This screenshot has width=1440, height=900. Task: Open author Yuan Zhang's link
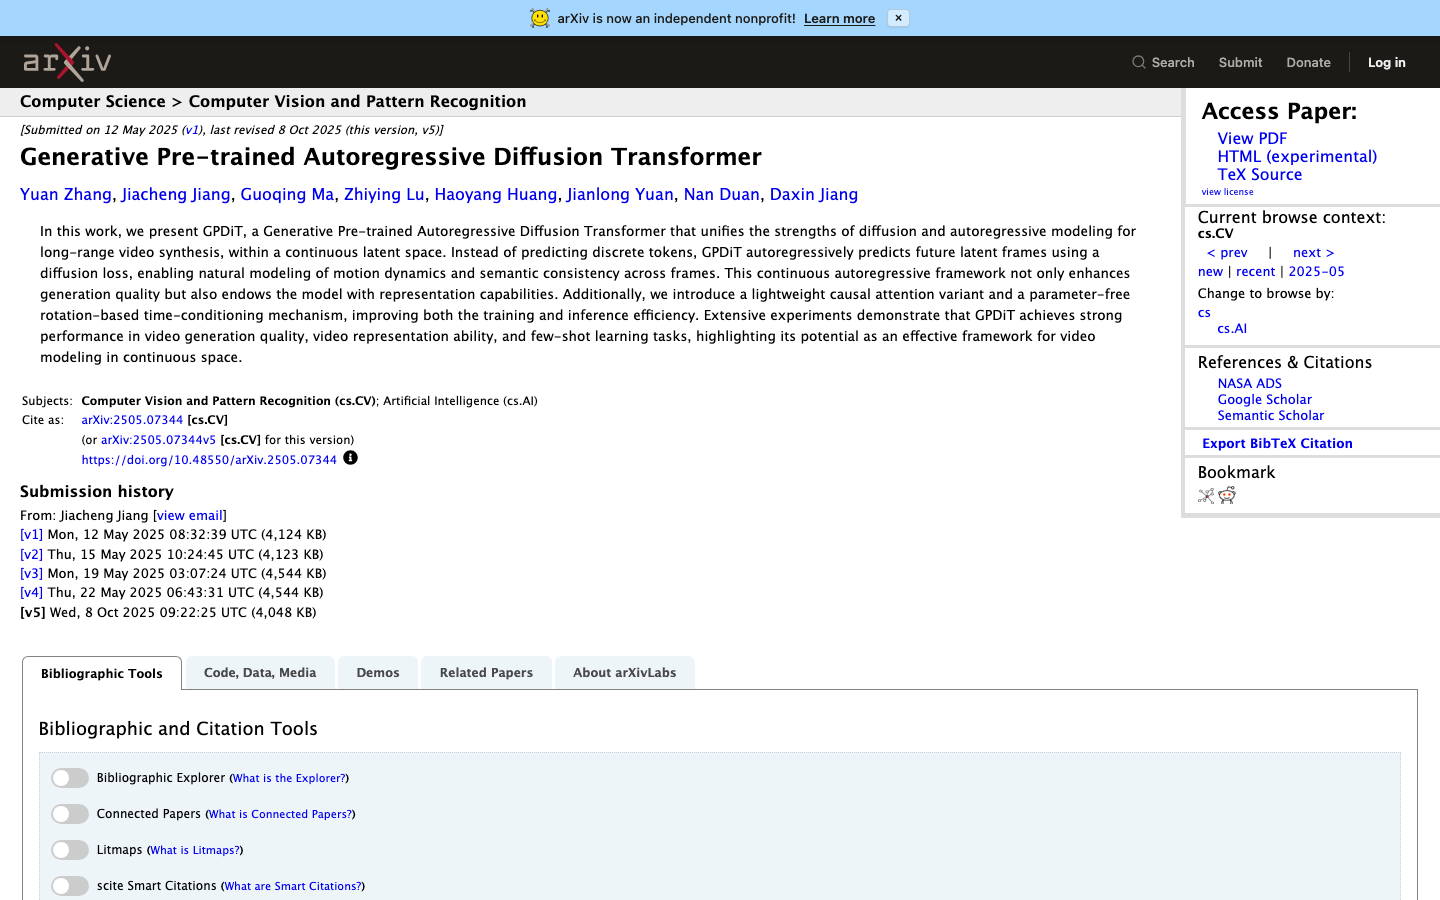click(66, 194)
